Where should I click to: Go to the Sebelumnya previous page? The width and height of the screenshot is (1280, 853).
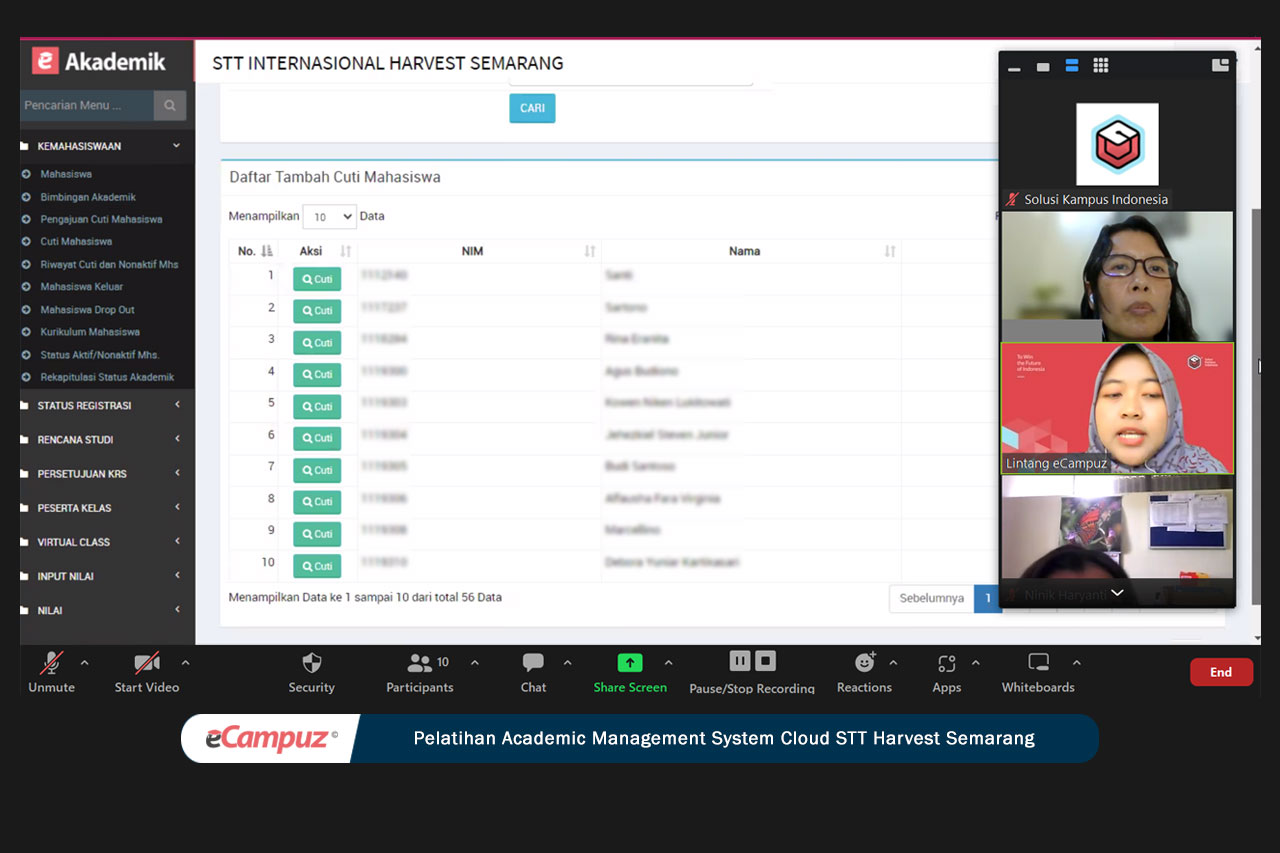tap(932, 598)
